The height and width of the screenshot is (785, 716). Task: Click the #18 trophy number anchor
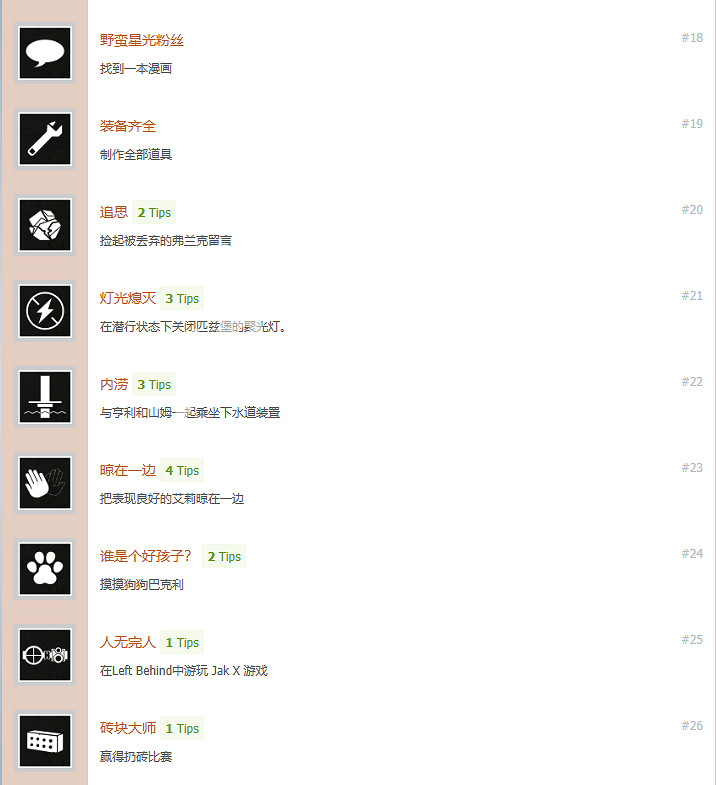692,38
